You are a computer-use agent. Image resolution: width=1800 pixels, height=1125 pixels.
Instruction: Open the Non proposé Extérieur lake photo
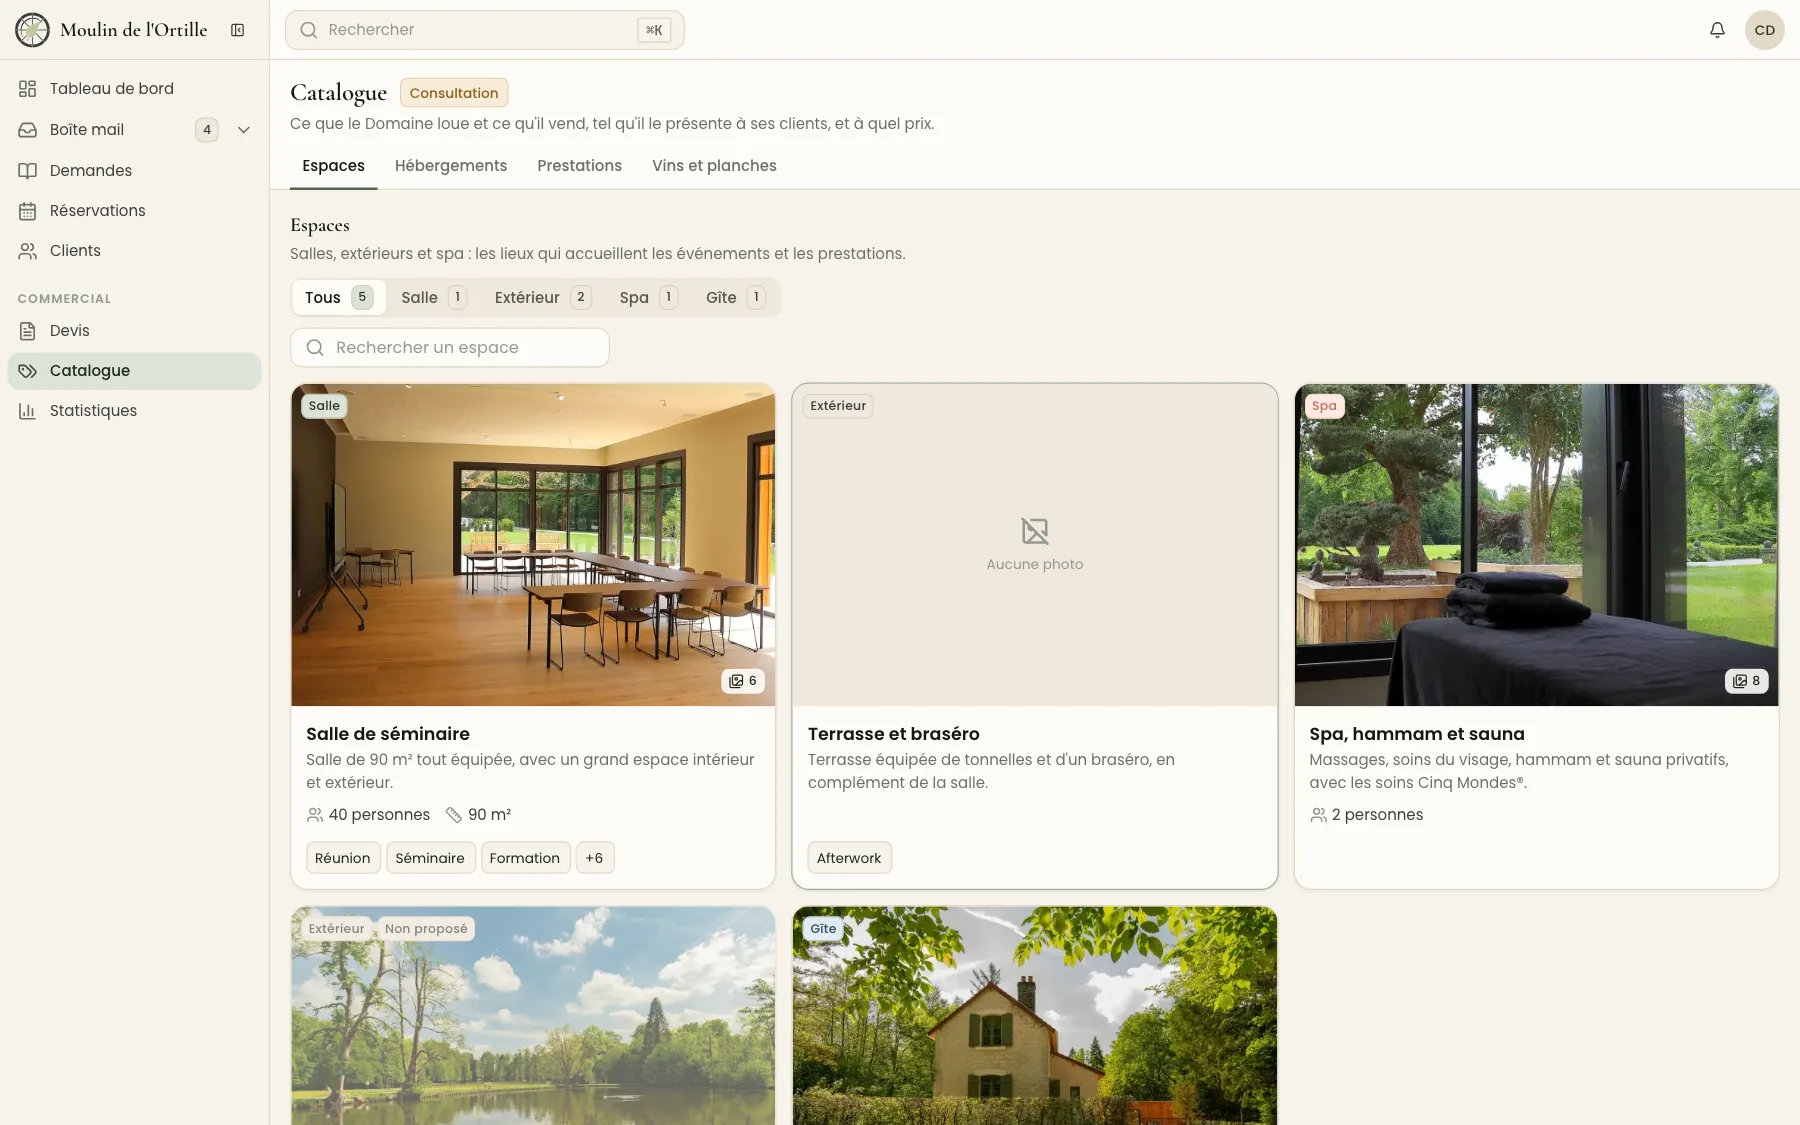click(x=533, y=1016)
